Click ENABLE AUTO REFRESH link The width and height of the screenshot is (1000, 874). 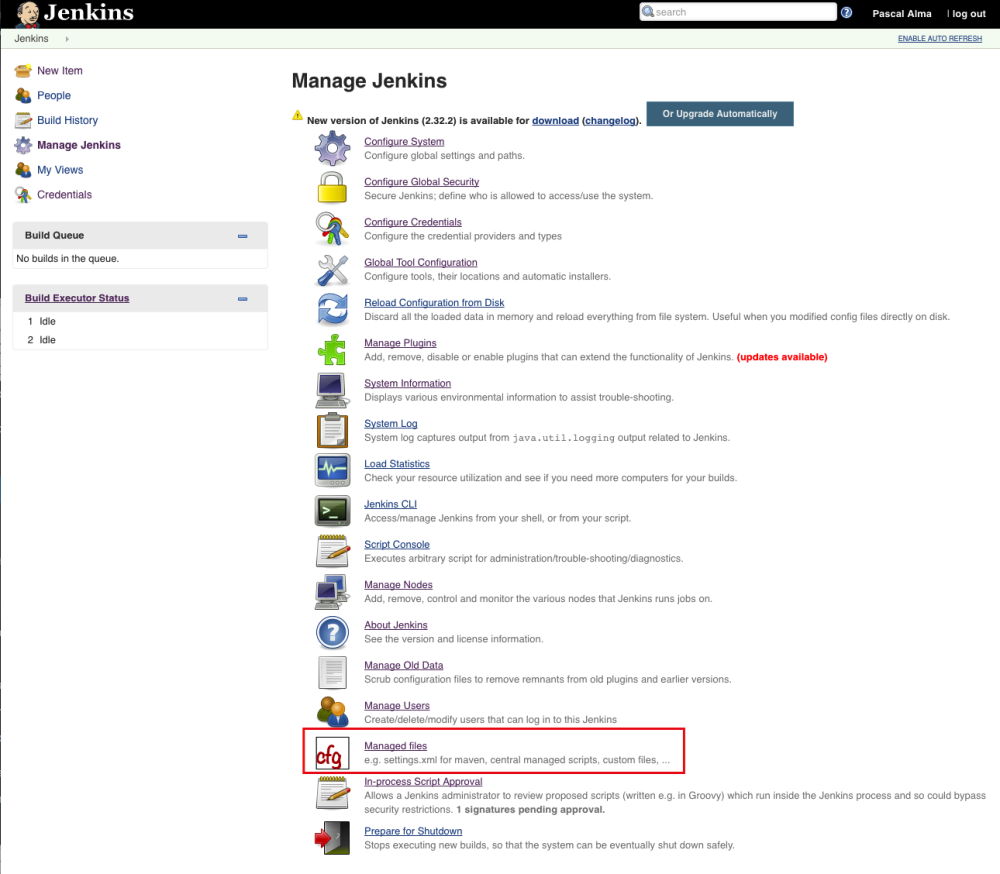940,39
